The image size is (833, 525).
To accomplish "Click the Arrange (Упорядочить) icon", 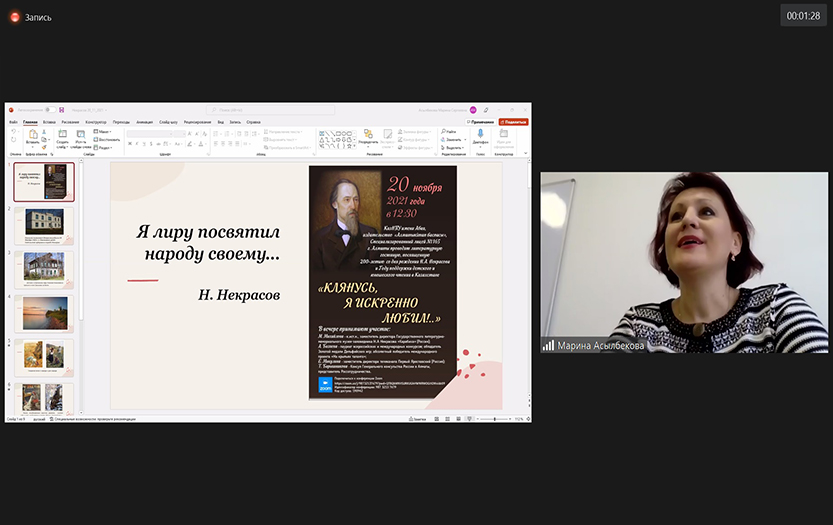I will (x=368, y=135).
